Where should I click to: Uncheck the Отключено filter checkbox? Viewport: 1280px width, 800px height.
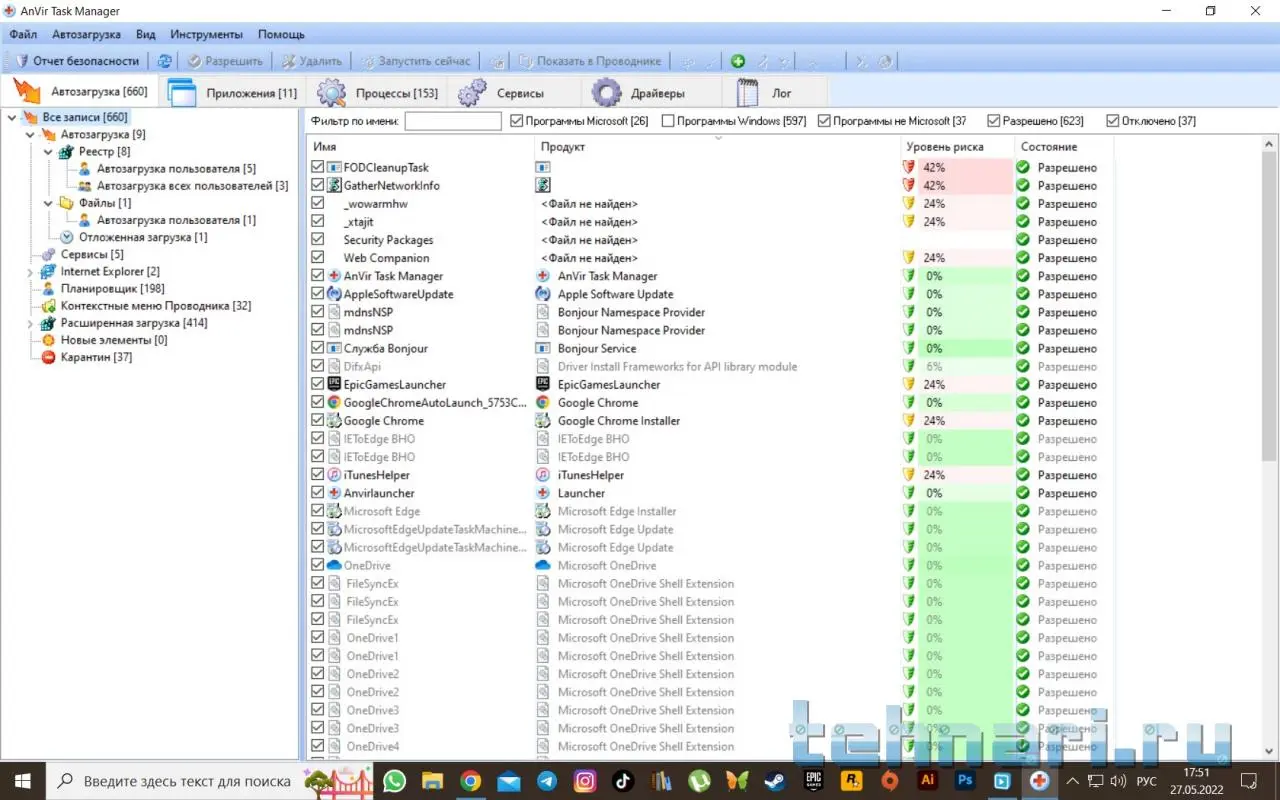pyautogui.click(x=1113, y=121)
